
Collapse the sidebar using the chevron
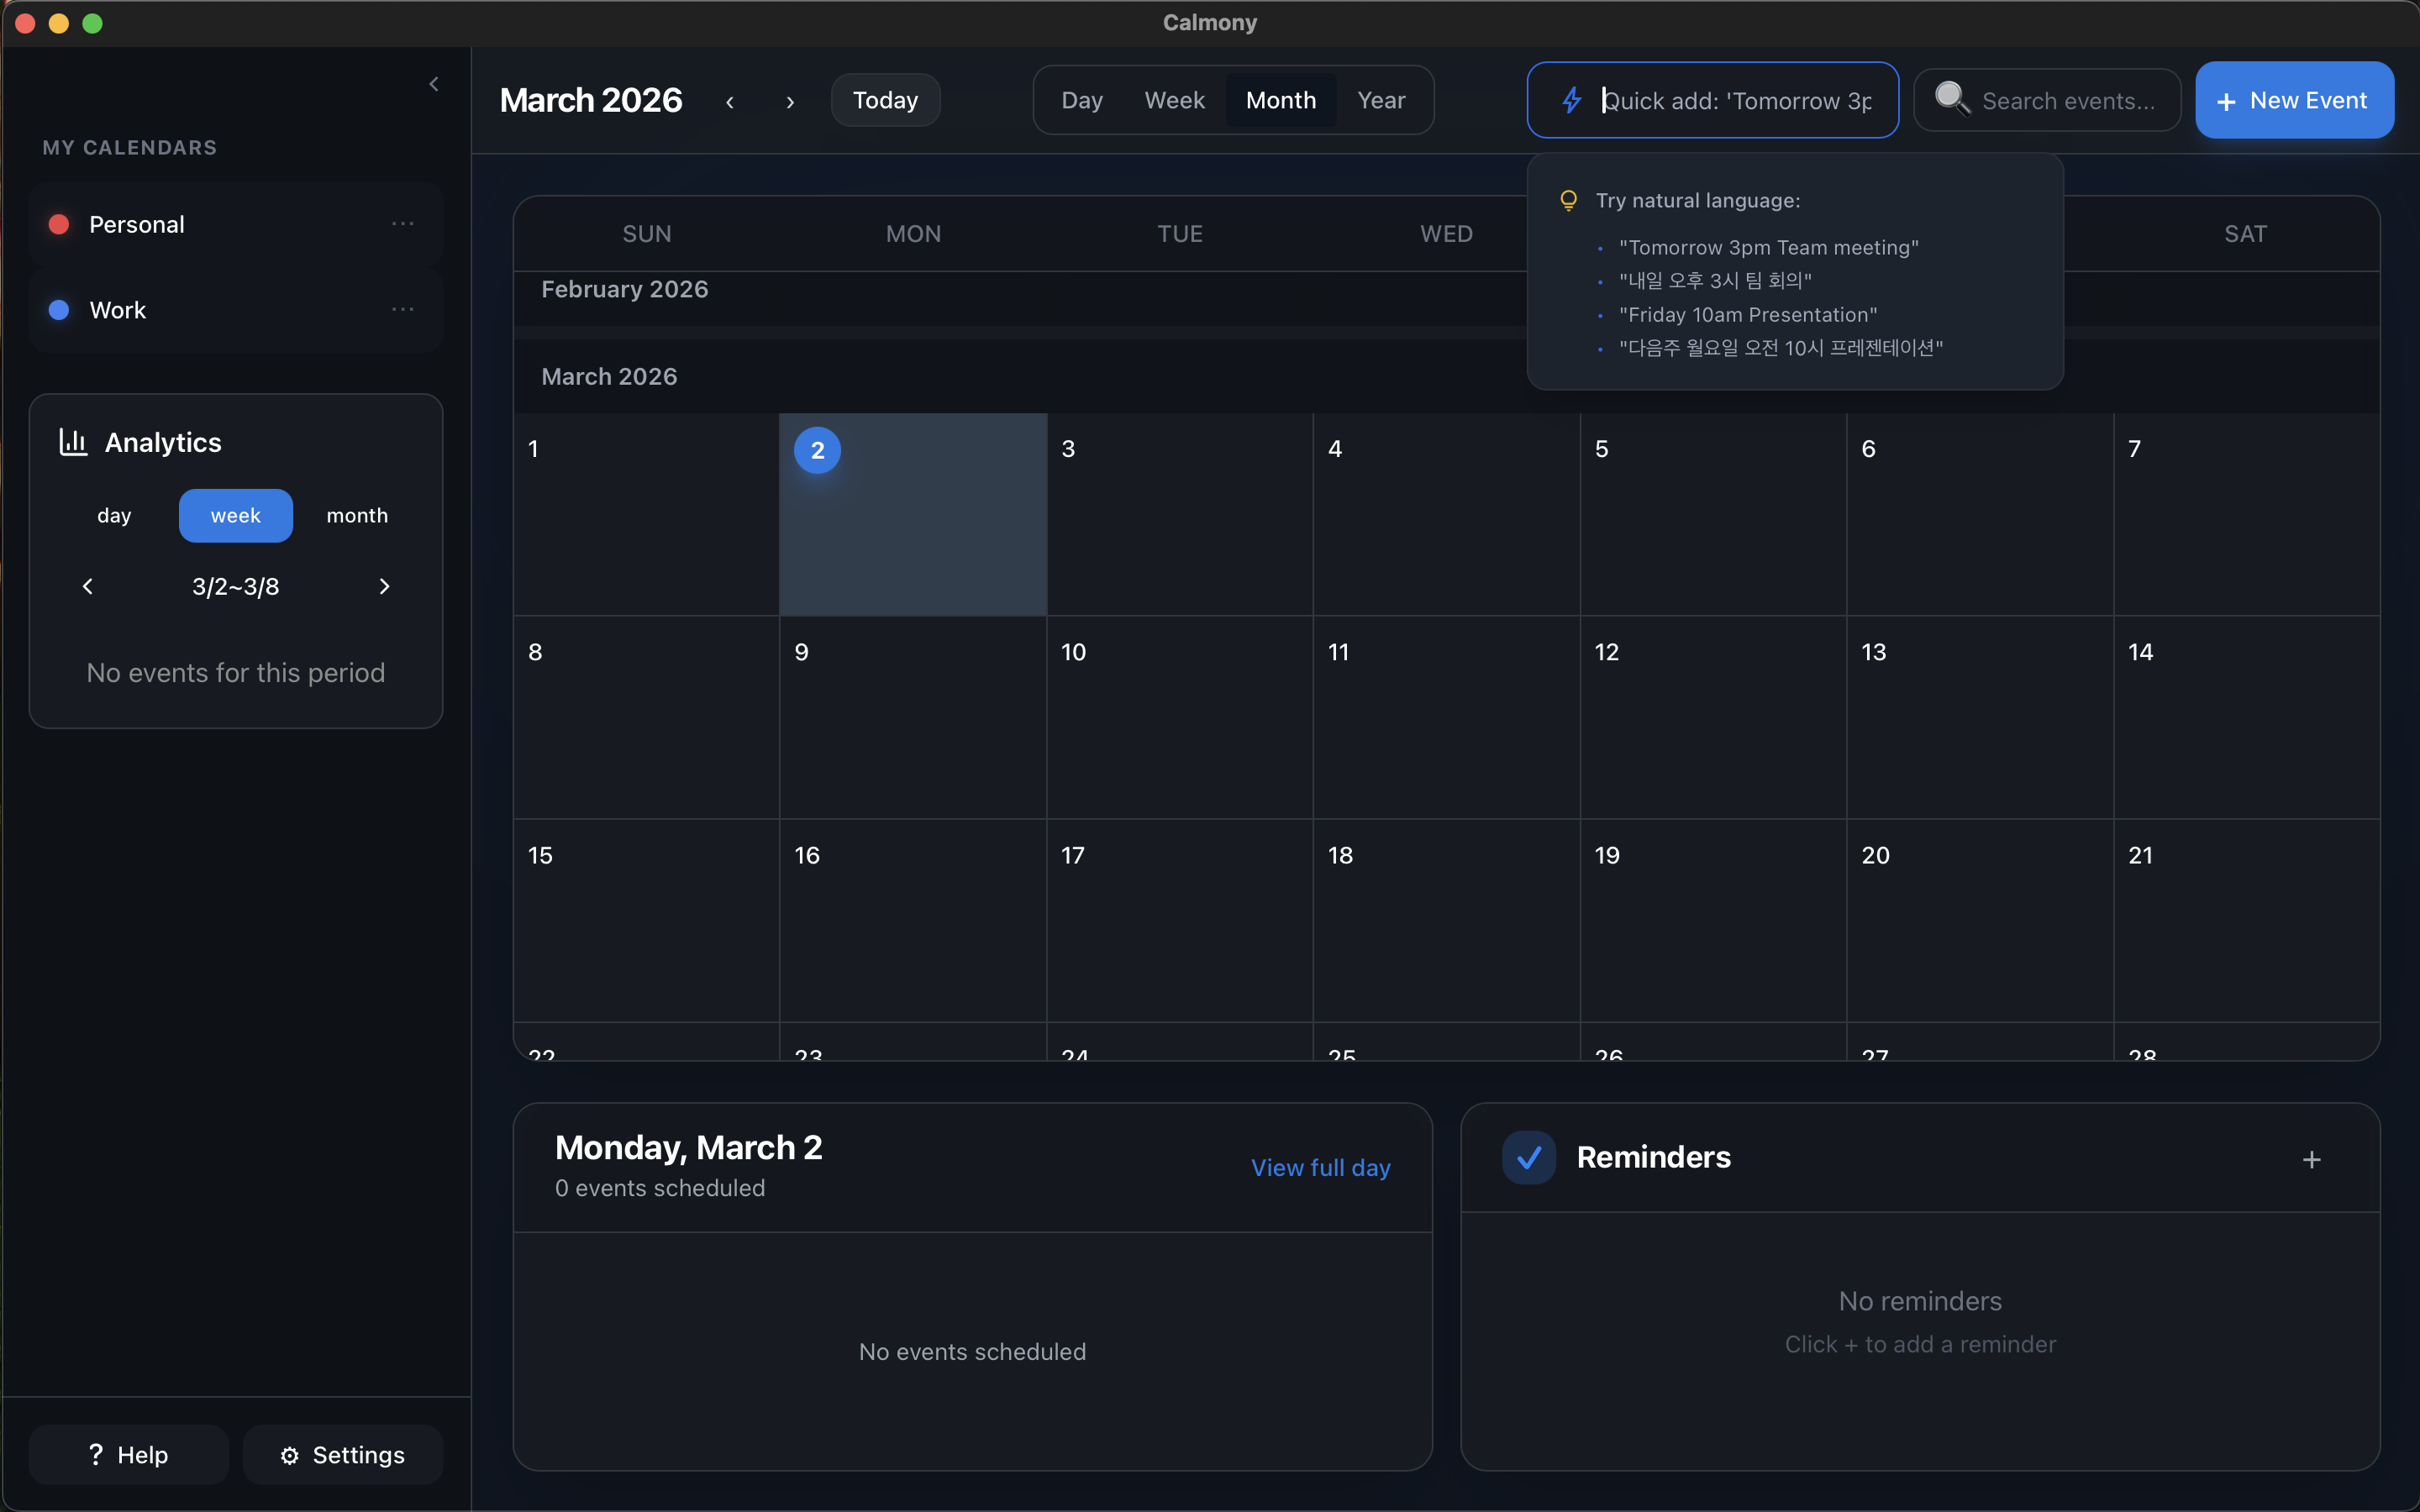(435, 84)
